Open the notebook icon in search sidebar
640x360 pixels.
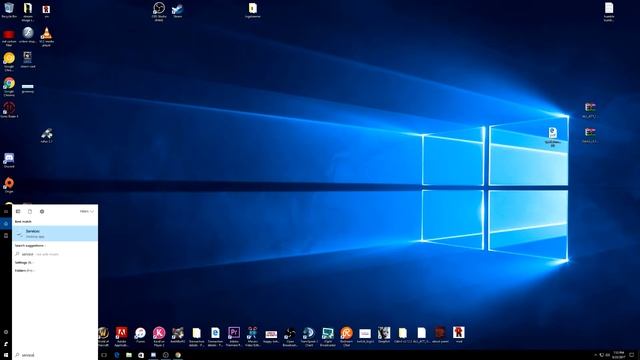(x=6, y=236)
